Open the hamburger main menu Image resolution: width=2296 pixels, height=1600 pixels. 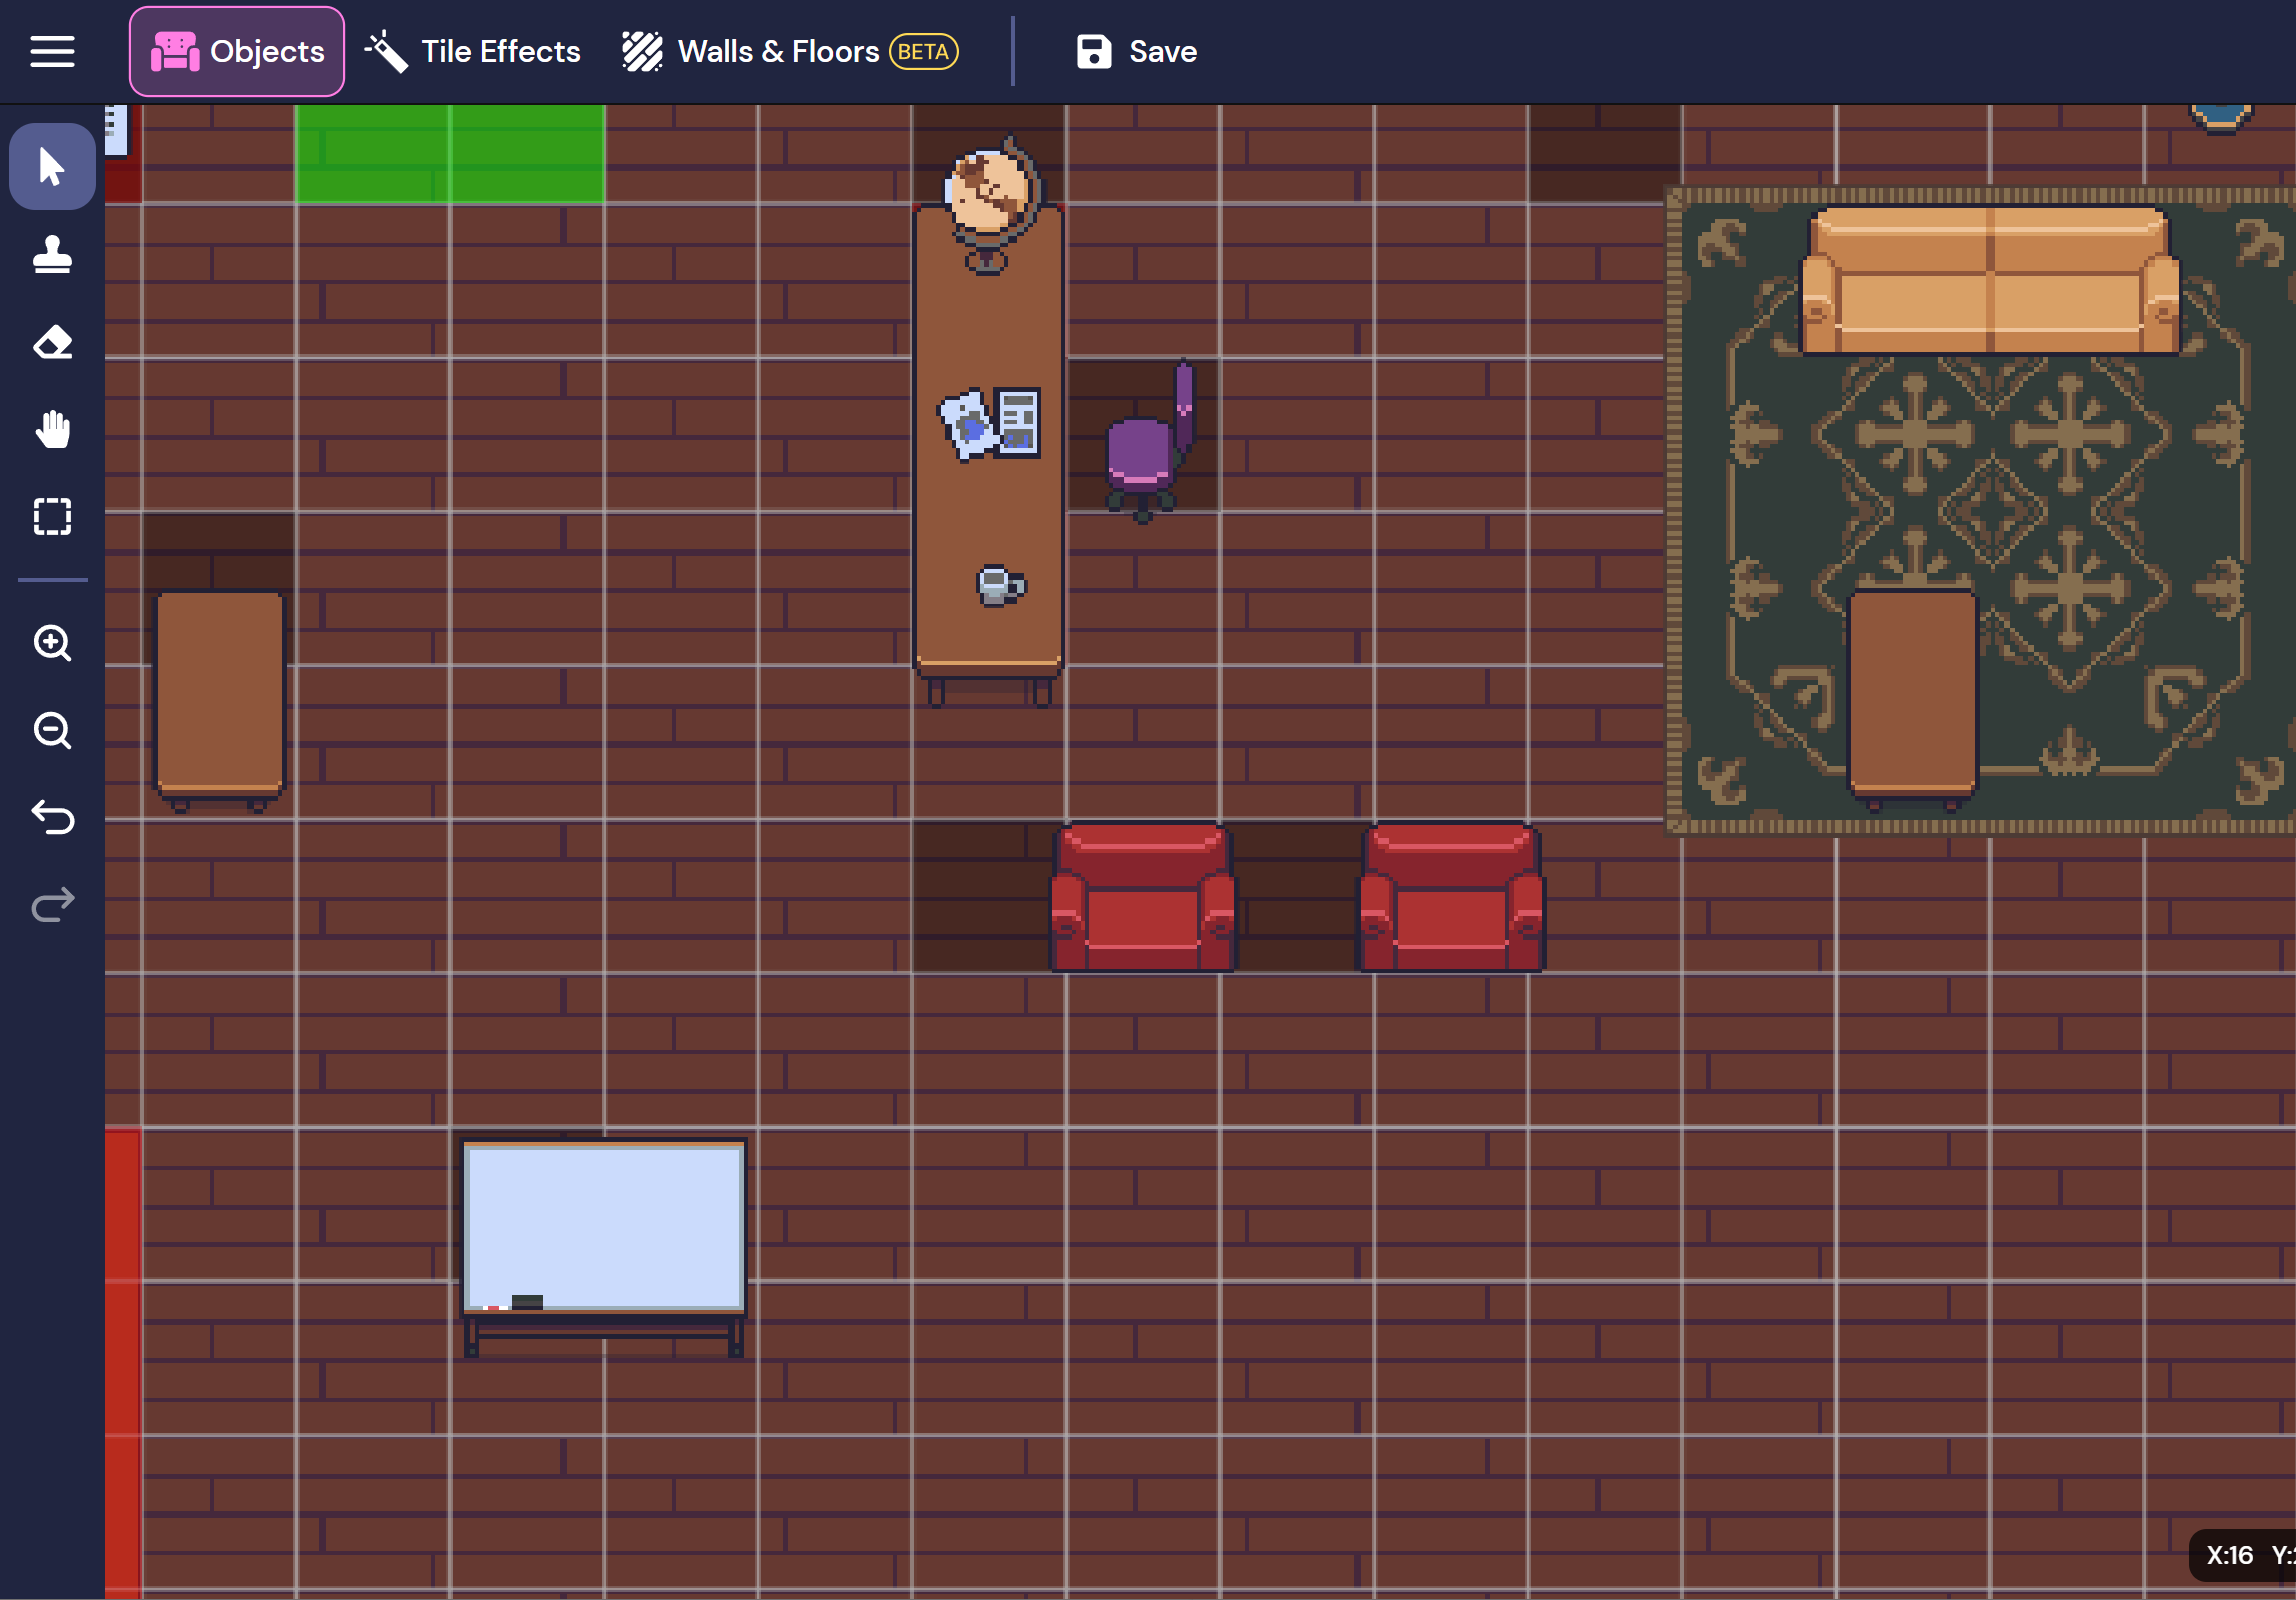coord(52,51)
